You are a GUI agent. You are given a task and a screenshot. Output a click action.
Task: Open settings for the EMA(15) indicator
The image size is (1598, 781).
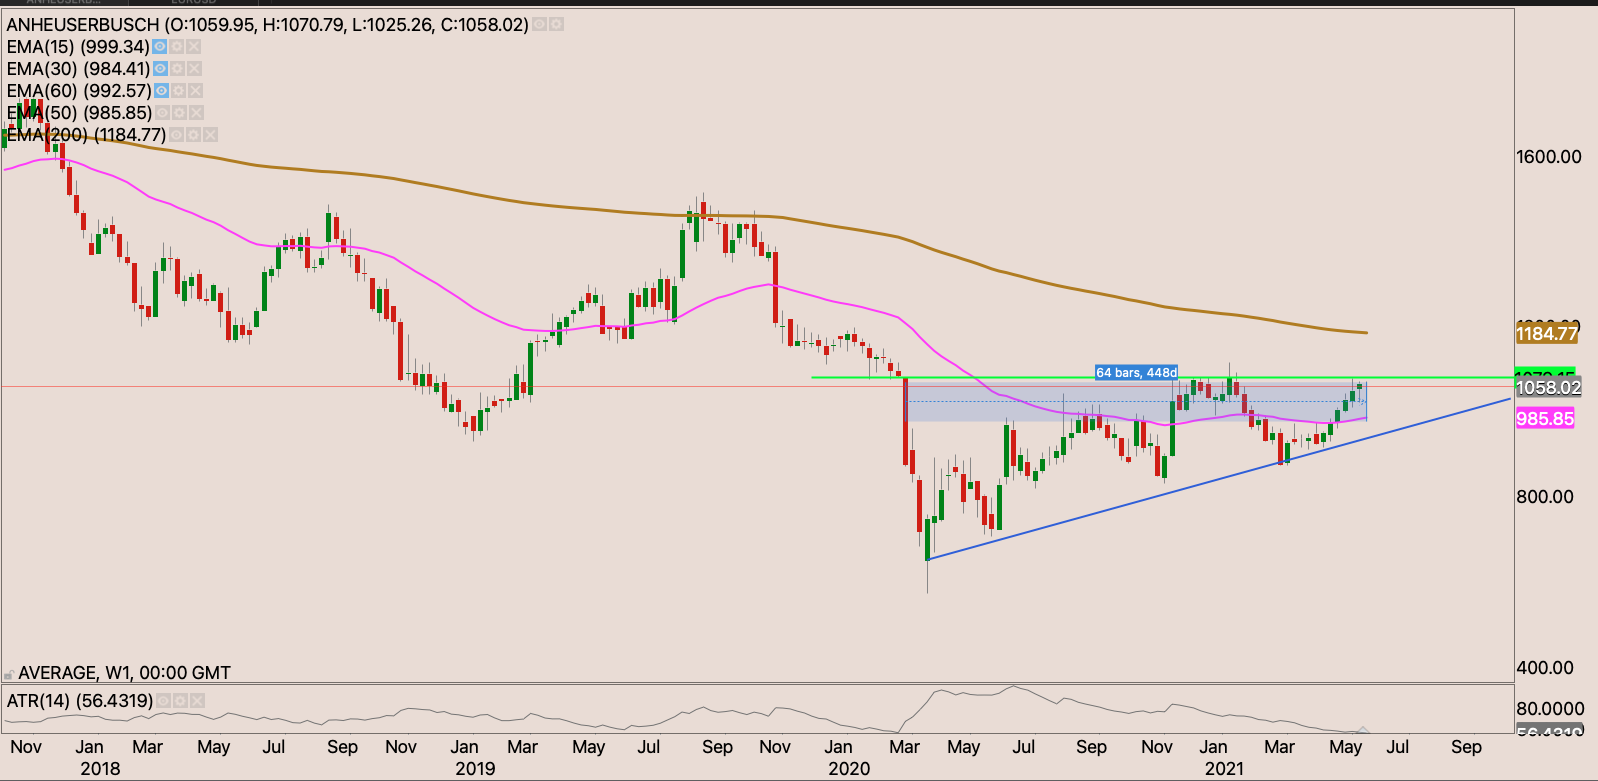tap(177, 47)
